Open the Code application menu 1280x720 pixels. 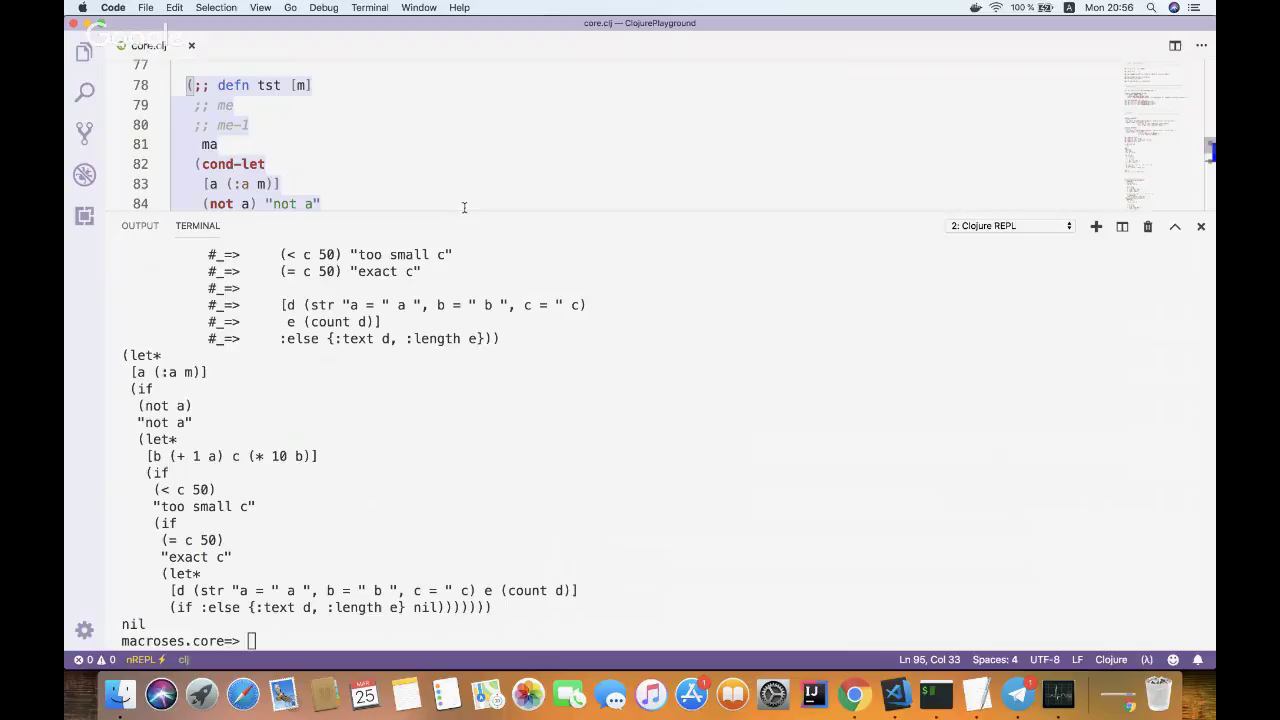tap(113, 8)
